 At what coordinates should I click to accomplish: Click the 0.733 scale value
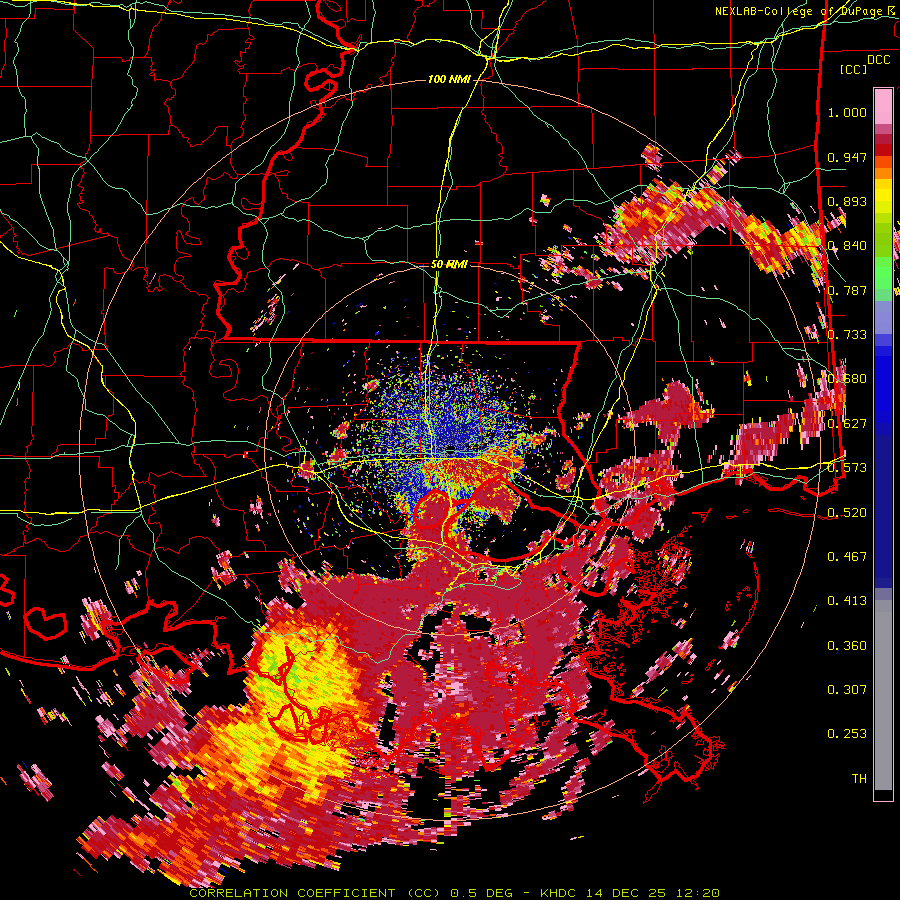tap(847, 335)
